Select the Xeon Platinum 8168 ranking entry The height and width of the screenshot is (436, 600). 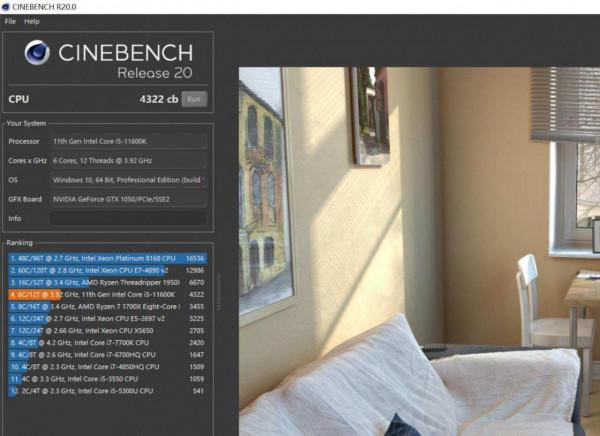pyautogui.click(x=108, y=258)
